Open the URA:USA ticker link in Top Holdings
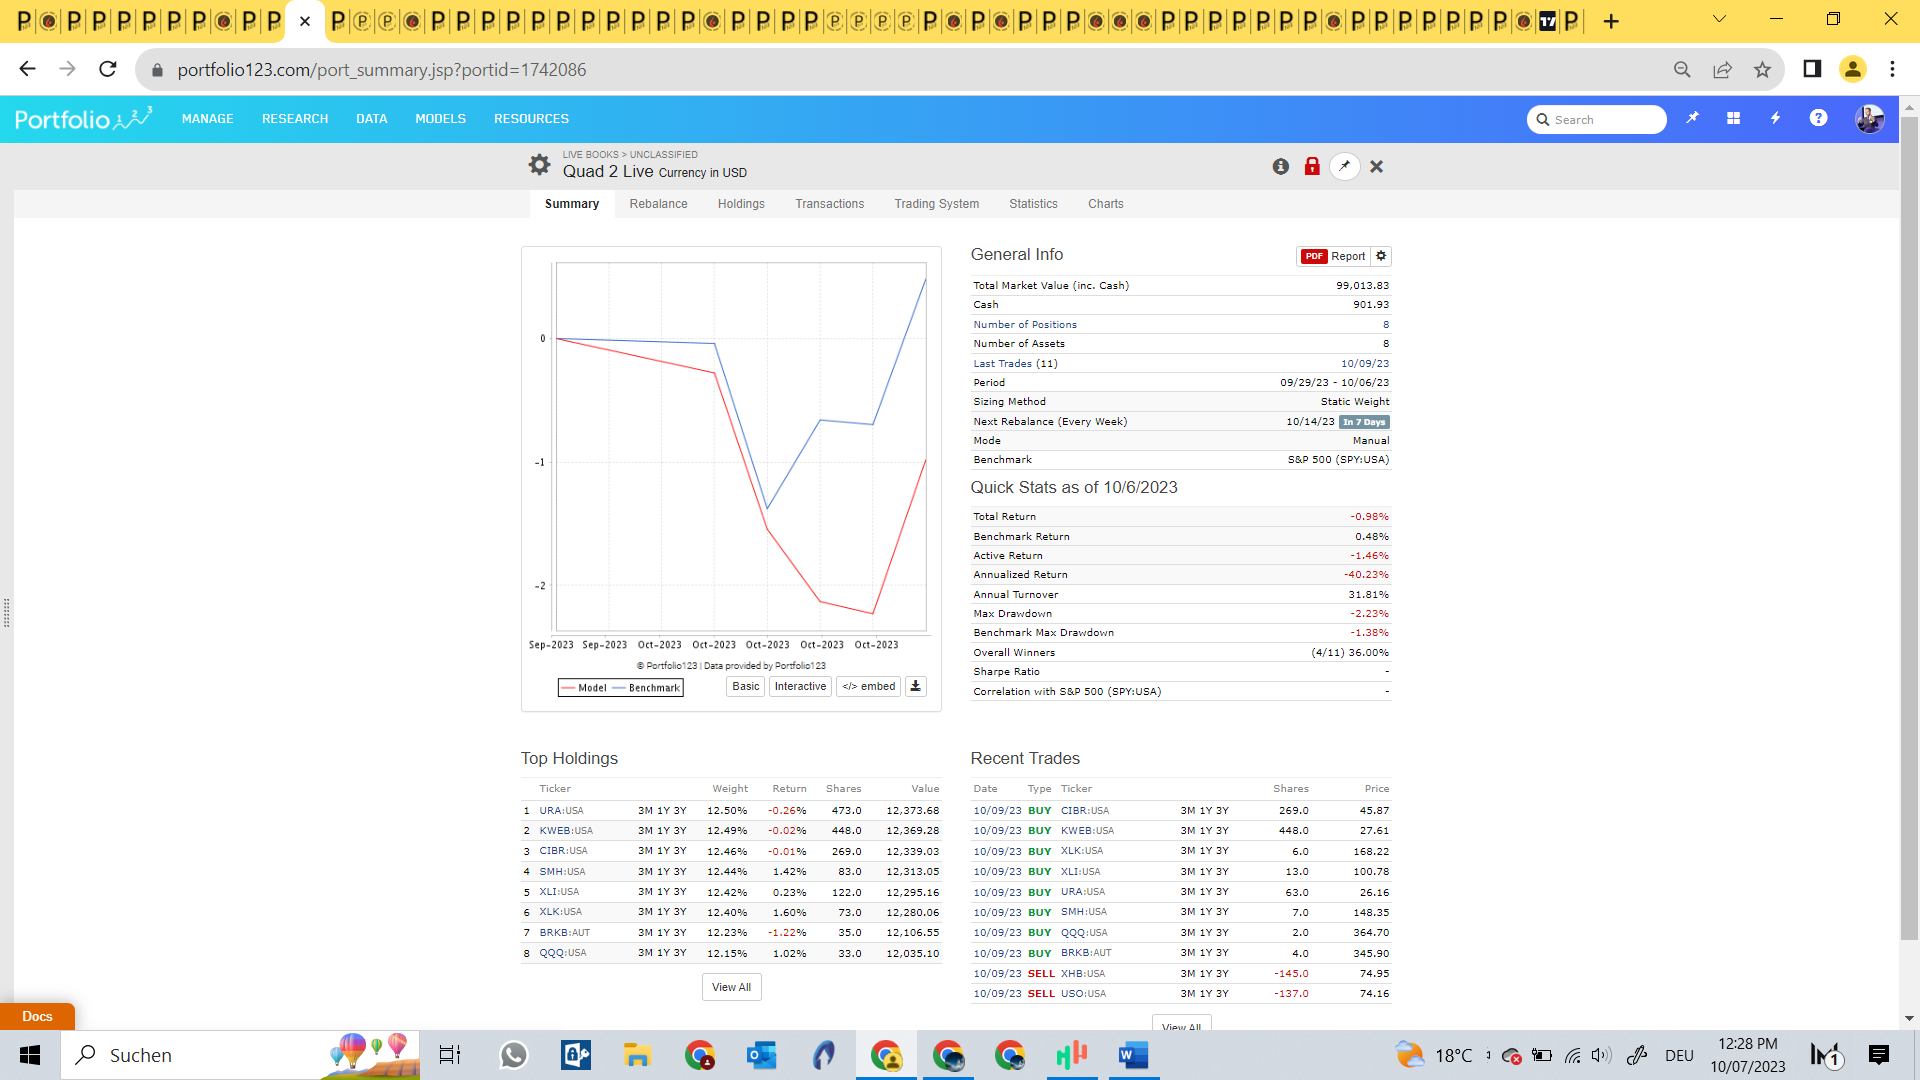Viewport: 1920px width, 1080px height. click(561, 811)
